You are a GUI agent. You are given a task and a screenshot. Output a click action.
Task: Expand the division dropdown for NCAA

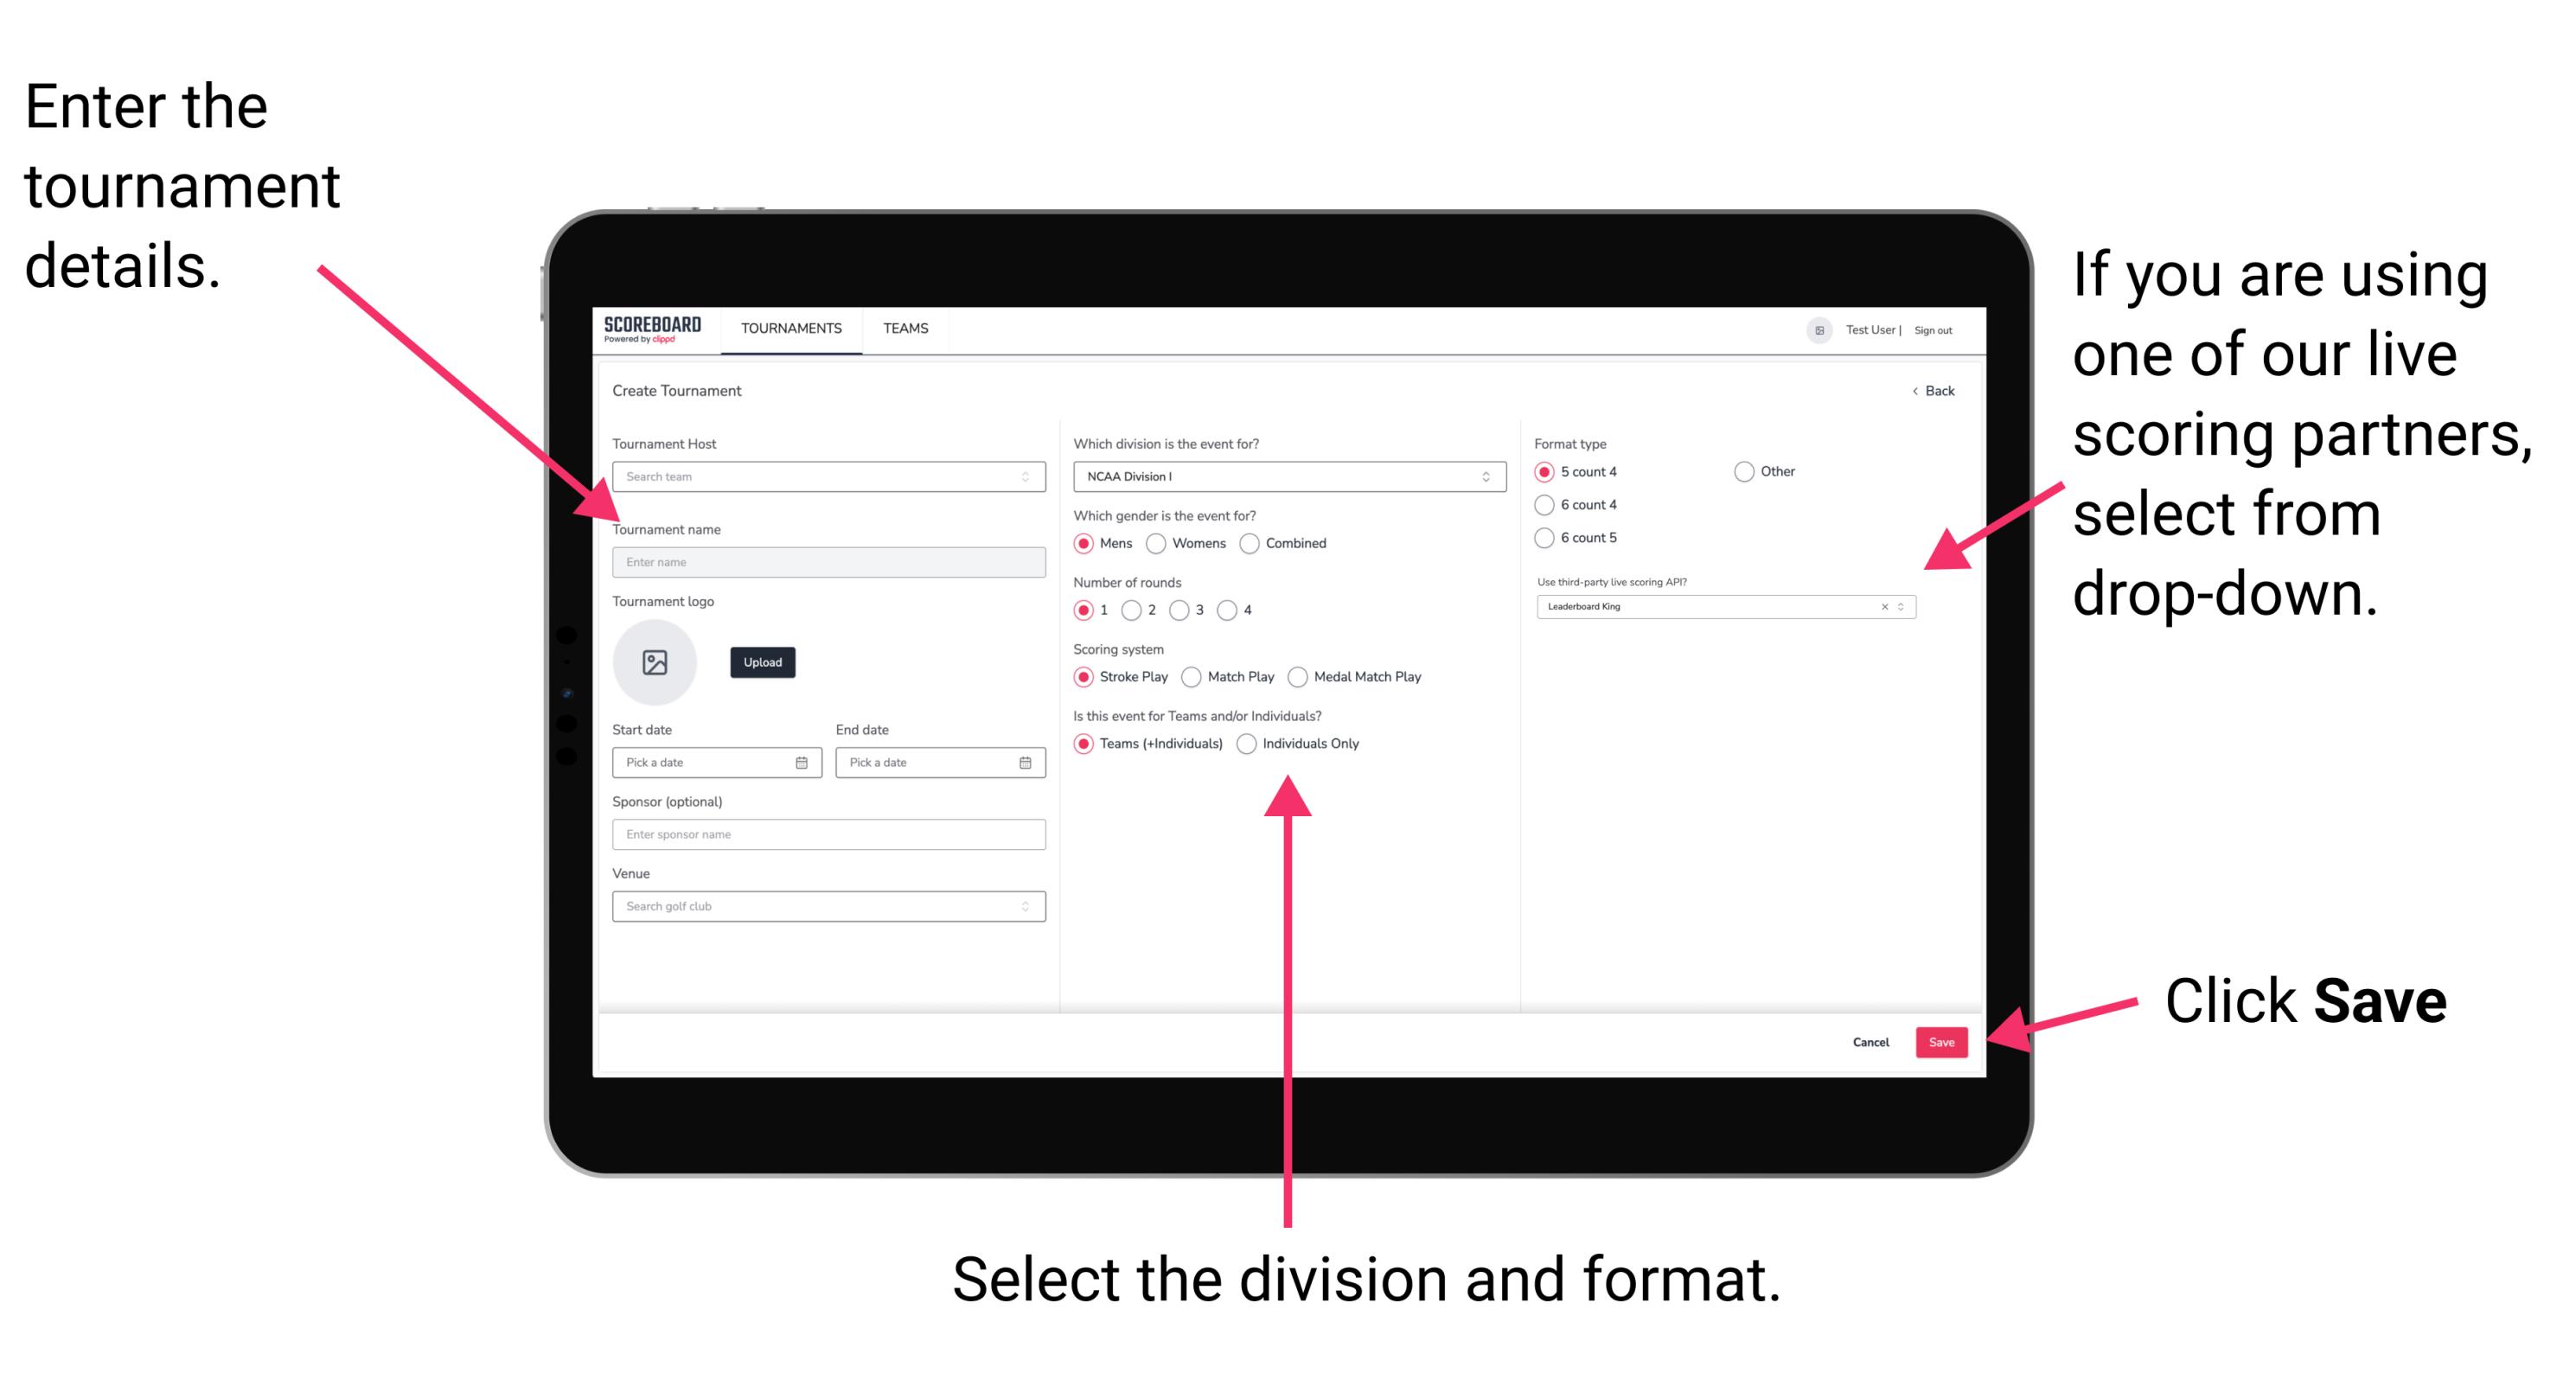point(1486,476)
